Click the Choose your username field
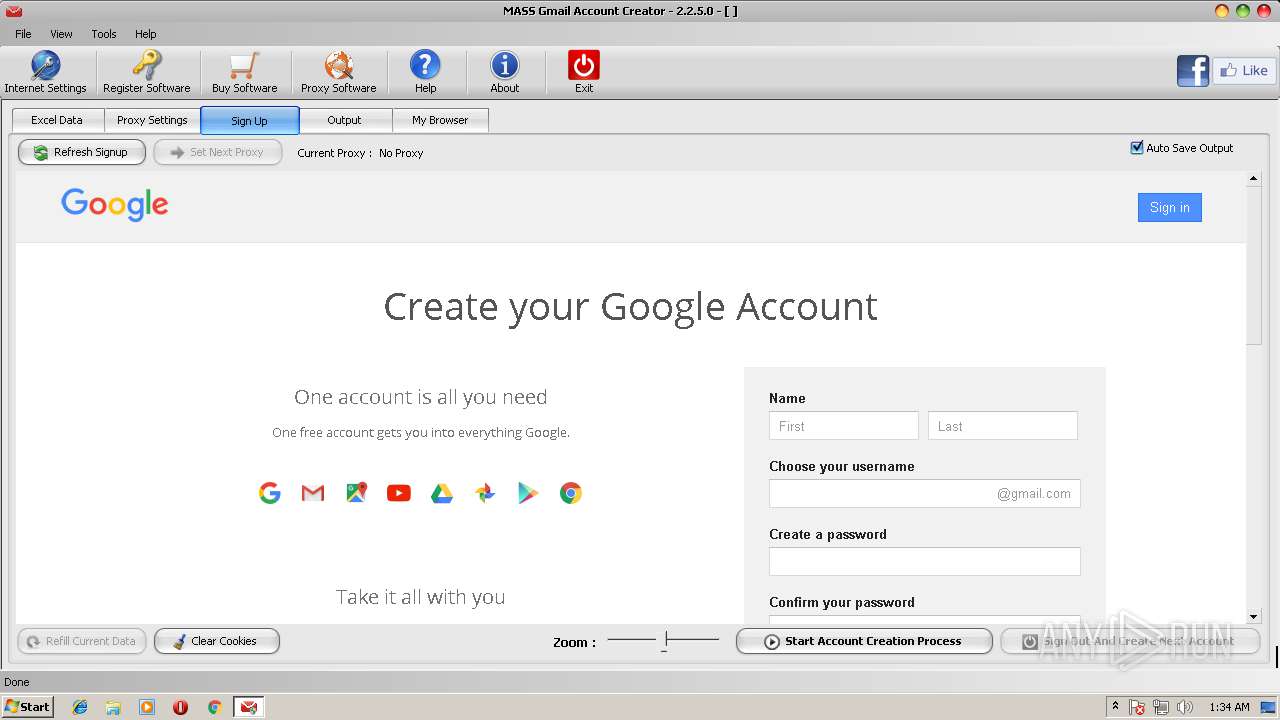This screenshot has width=1280, height=720. (x=925, y=494)
